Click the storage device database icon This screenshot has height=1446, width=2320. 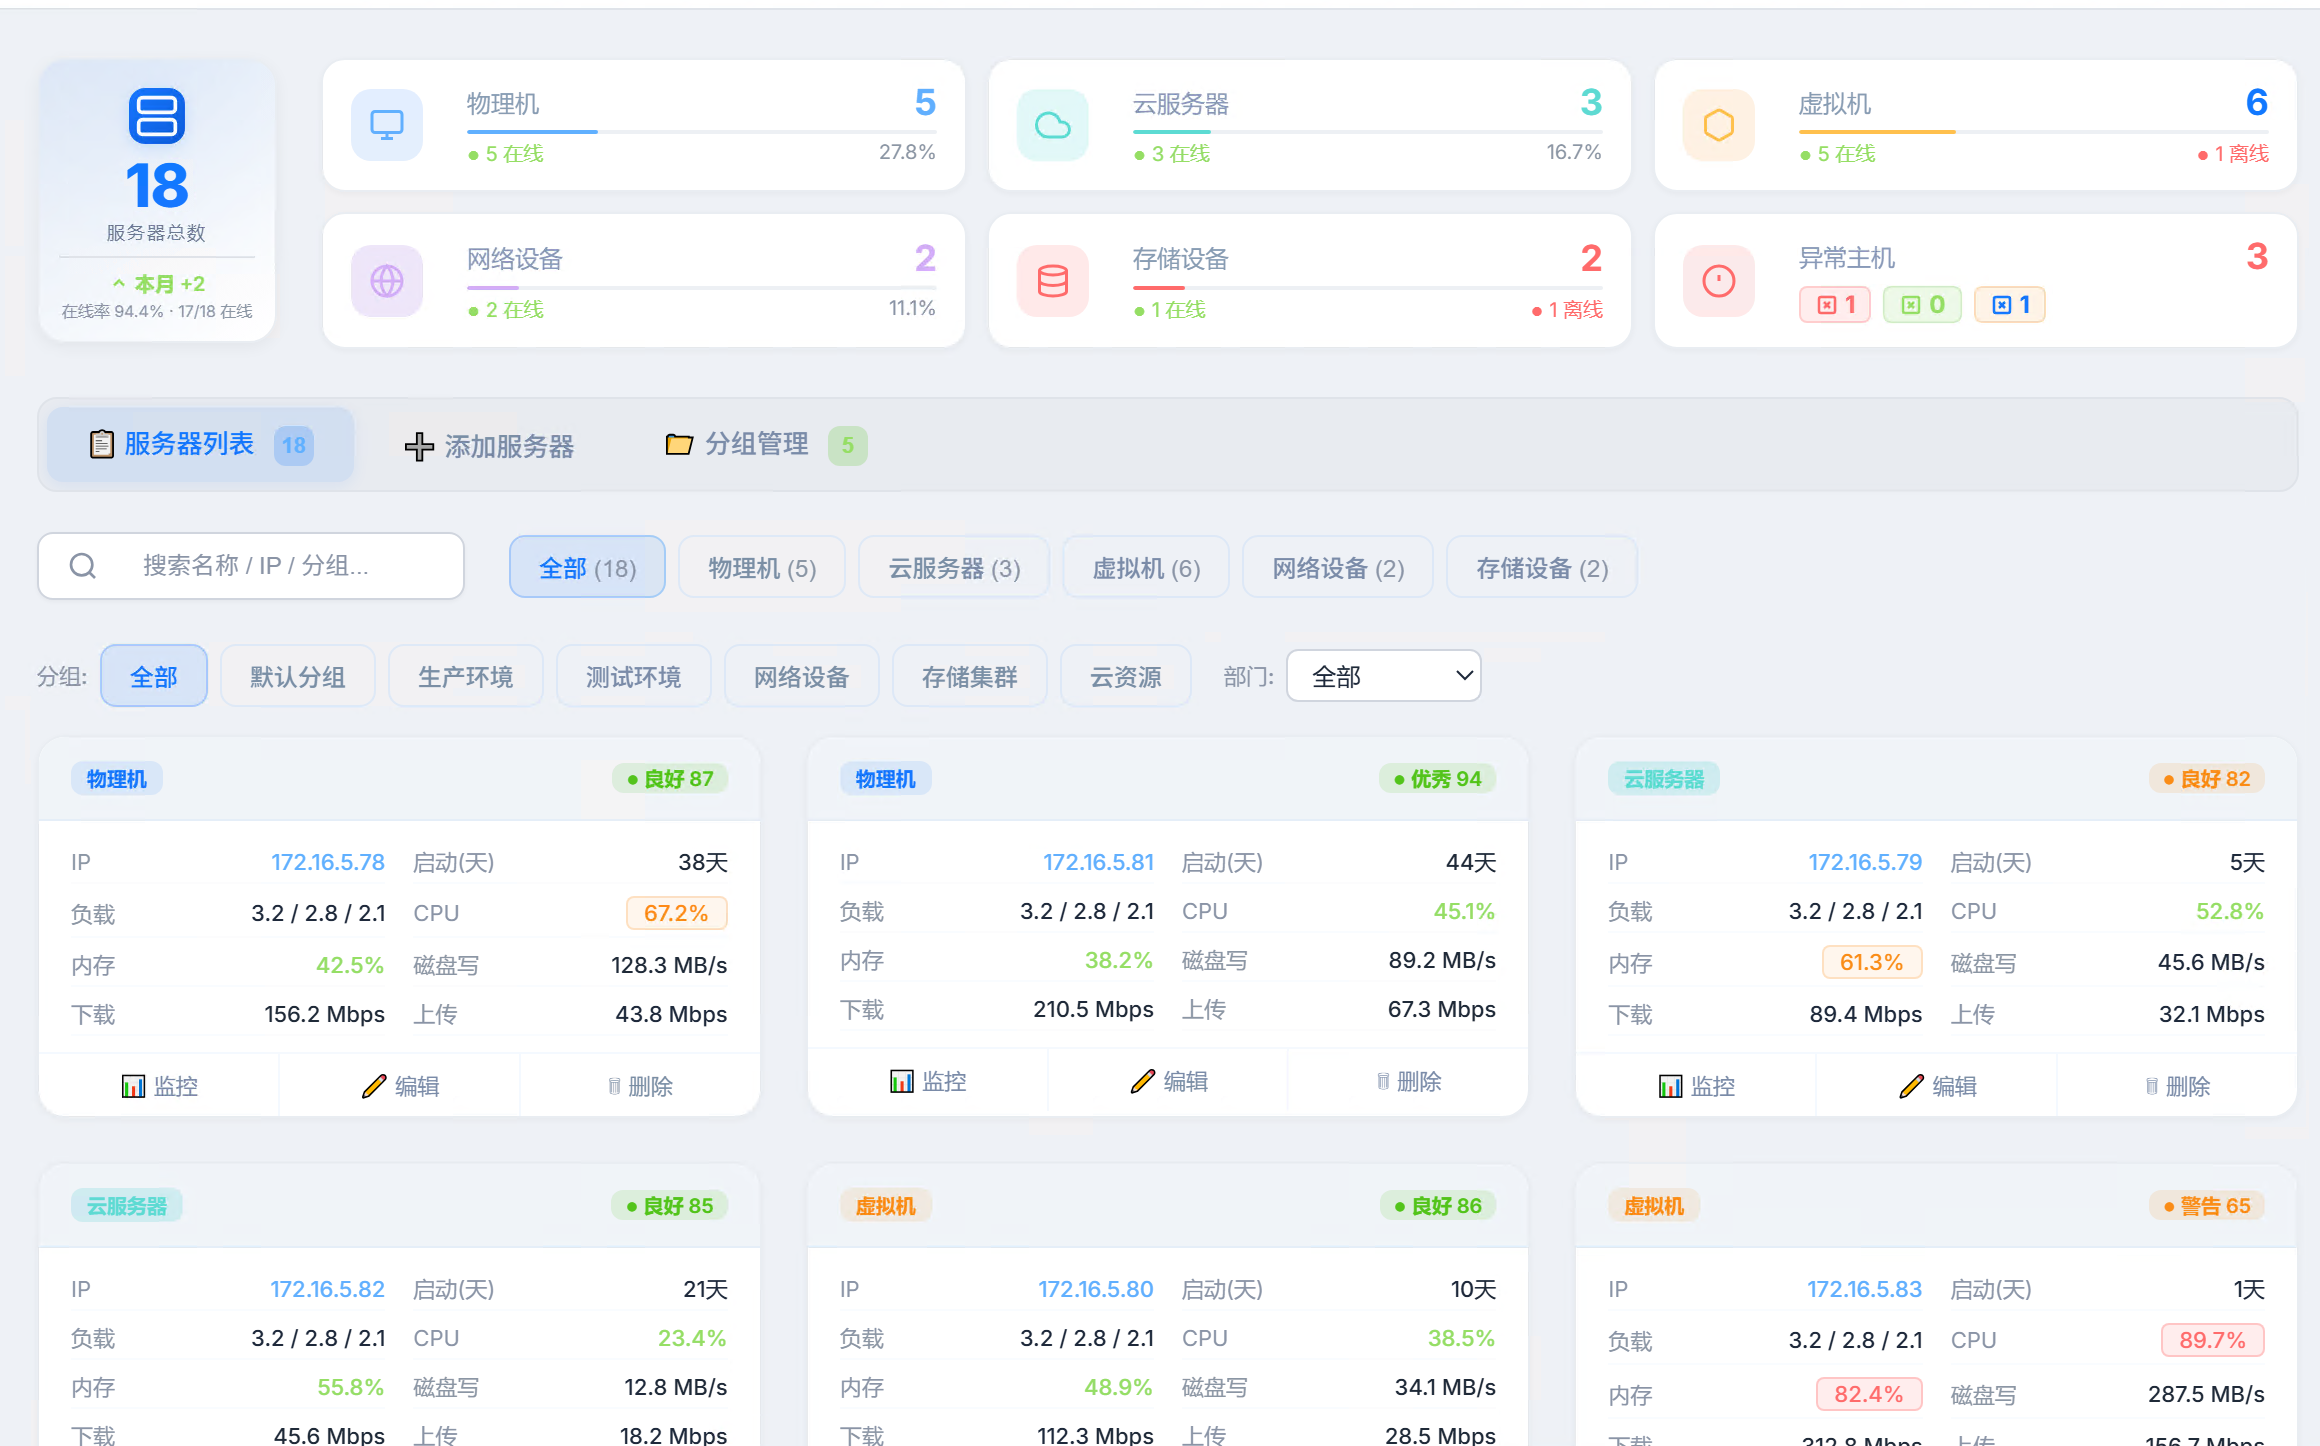tap(1053, 281)
